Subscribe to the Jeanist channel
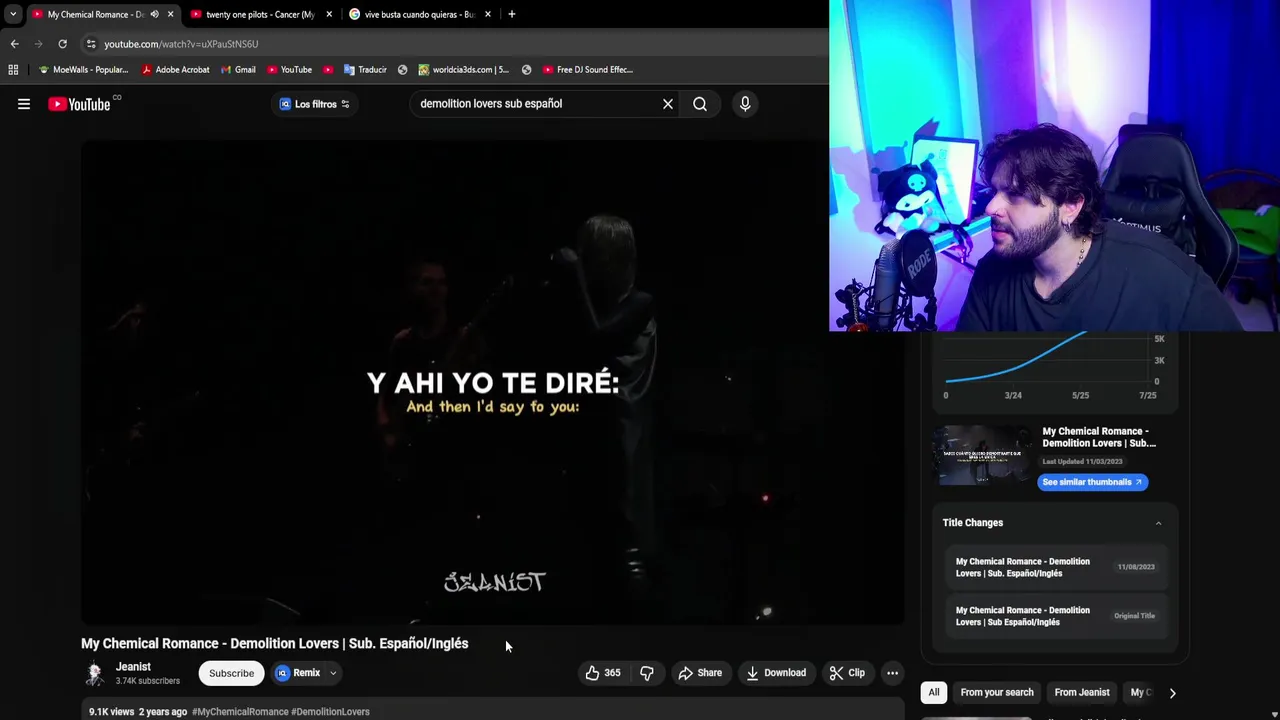This screenshot has width=1280, height=720. [x=231, y=673]
